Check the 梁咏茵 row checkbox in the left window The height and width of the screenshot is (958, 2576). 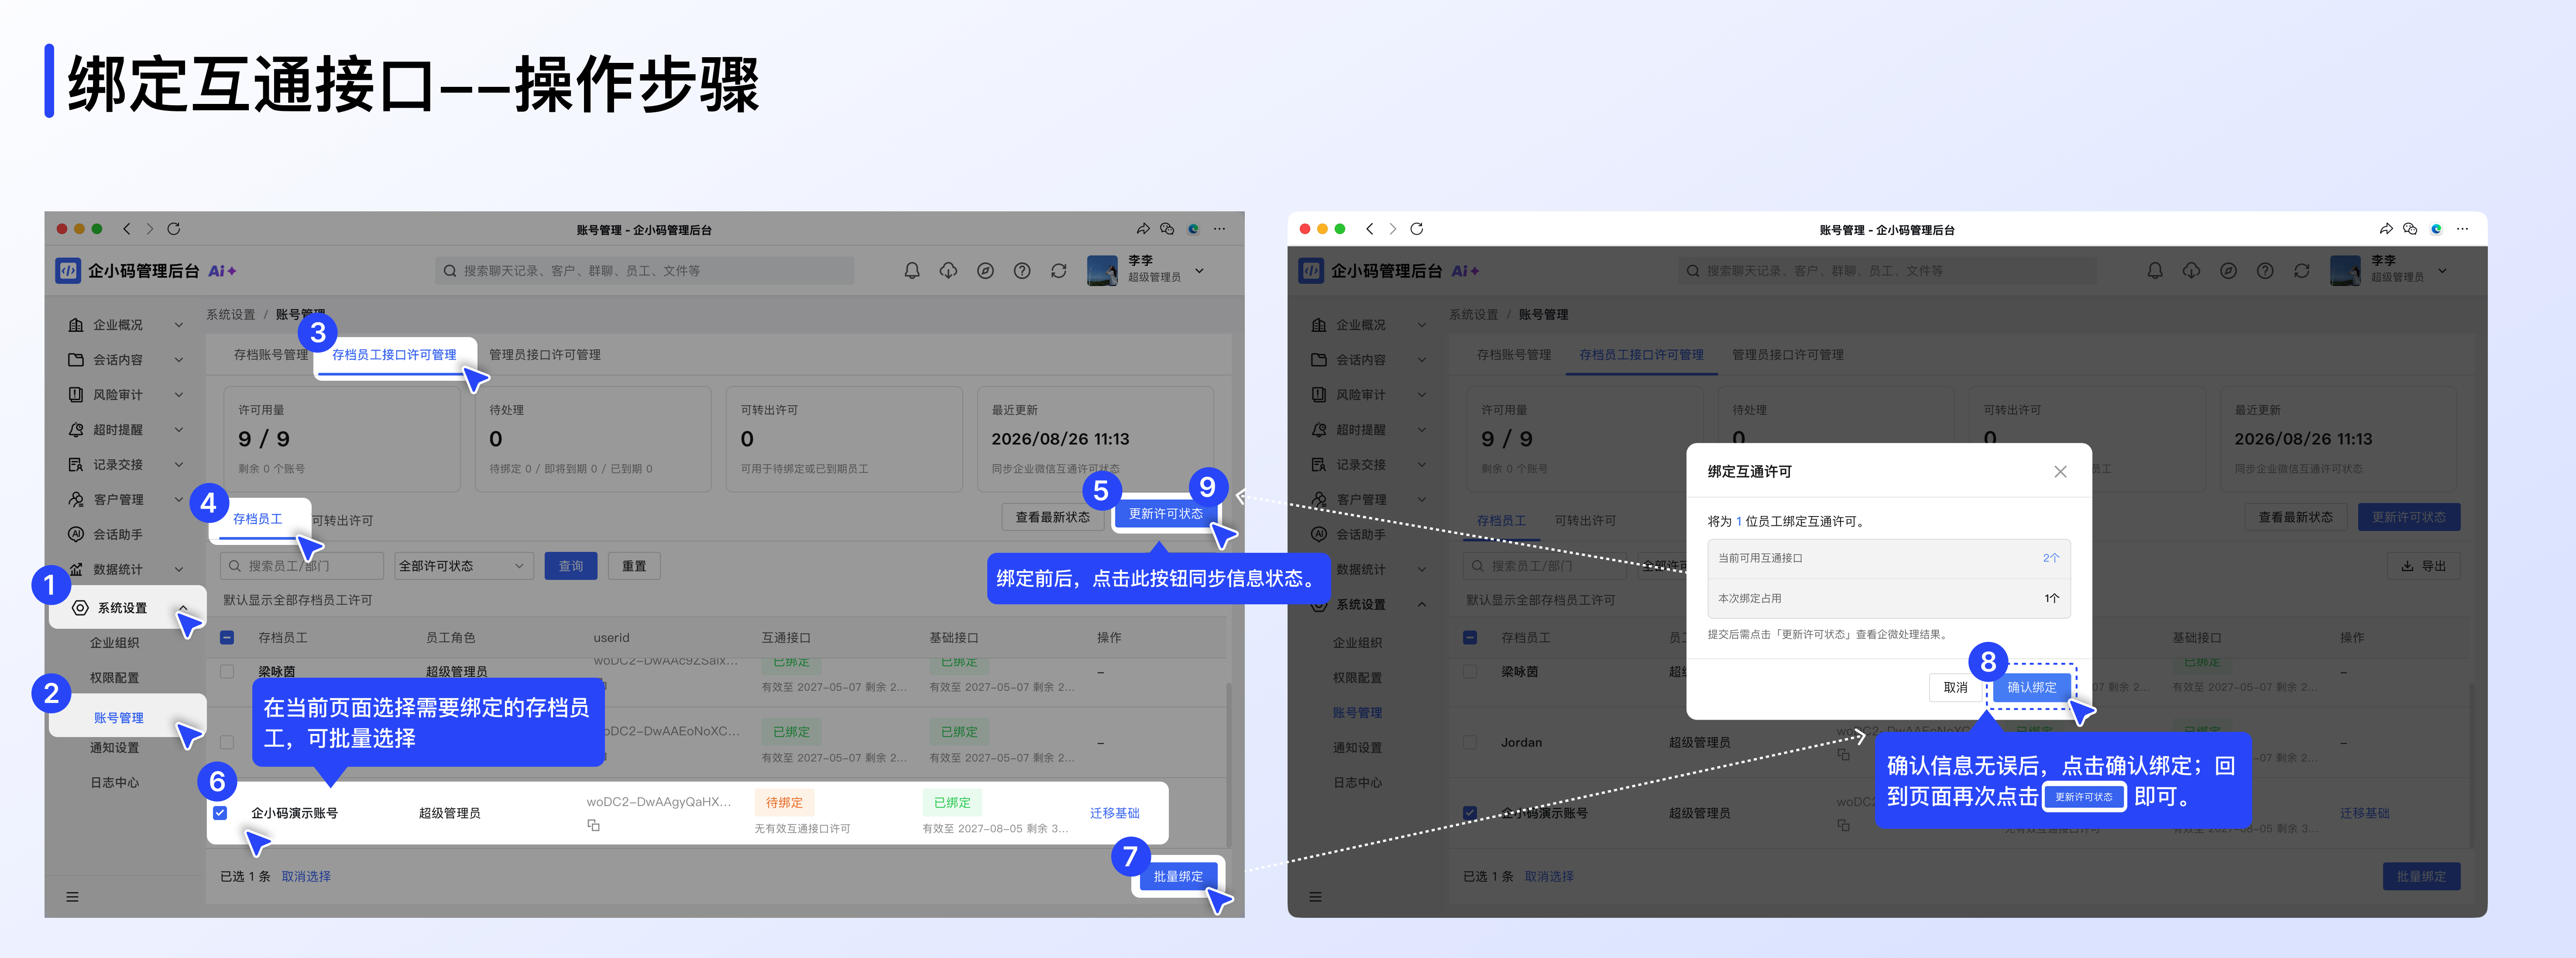coord(227,672)
